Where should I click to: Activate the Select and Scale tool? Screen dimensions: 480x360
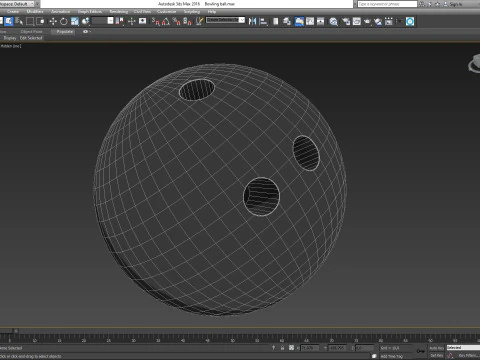(x=75, y=21)
